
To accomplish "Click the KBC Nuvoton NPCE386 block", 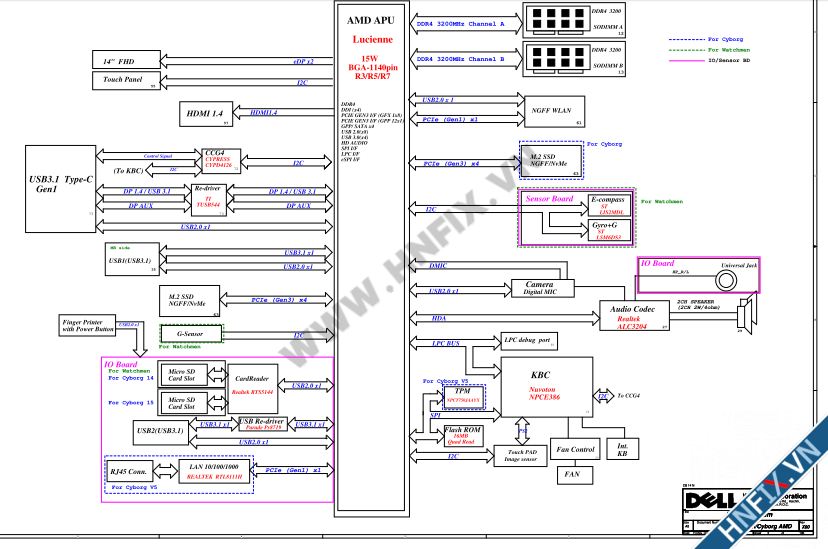I will tap(547, 387).
